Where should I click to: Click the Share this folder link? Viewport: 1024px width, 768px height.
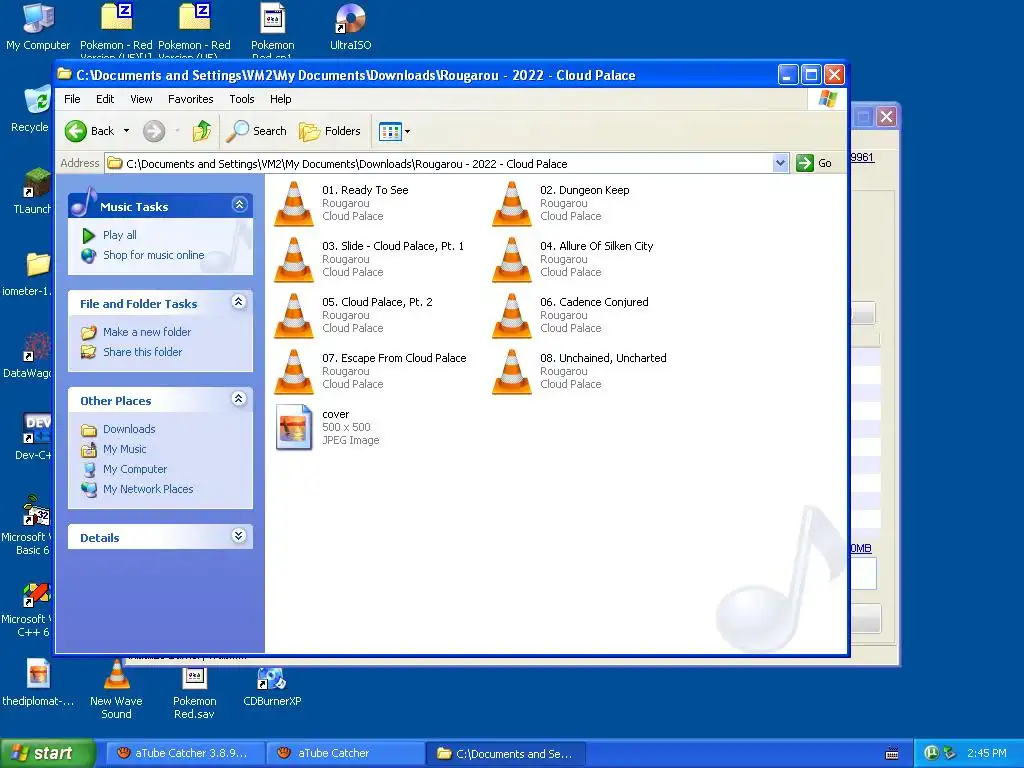pyautogui.click(x=142, y=352)
